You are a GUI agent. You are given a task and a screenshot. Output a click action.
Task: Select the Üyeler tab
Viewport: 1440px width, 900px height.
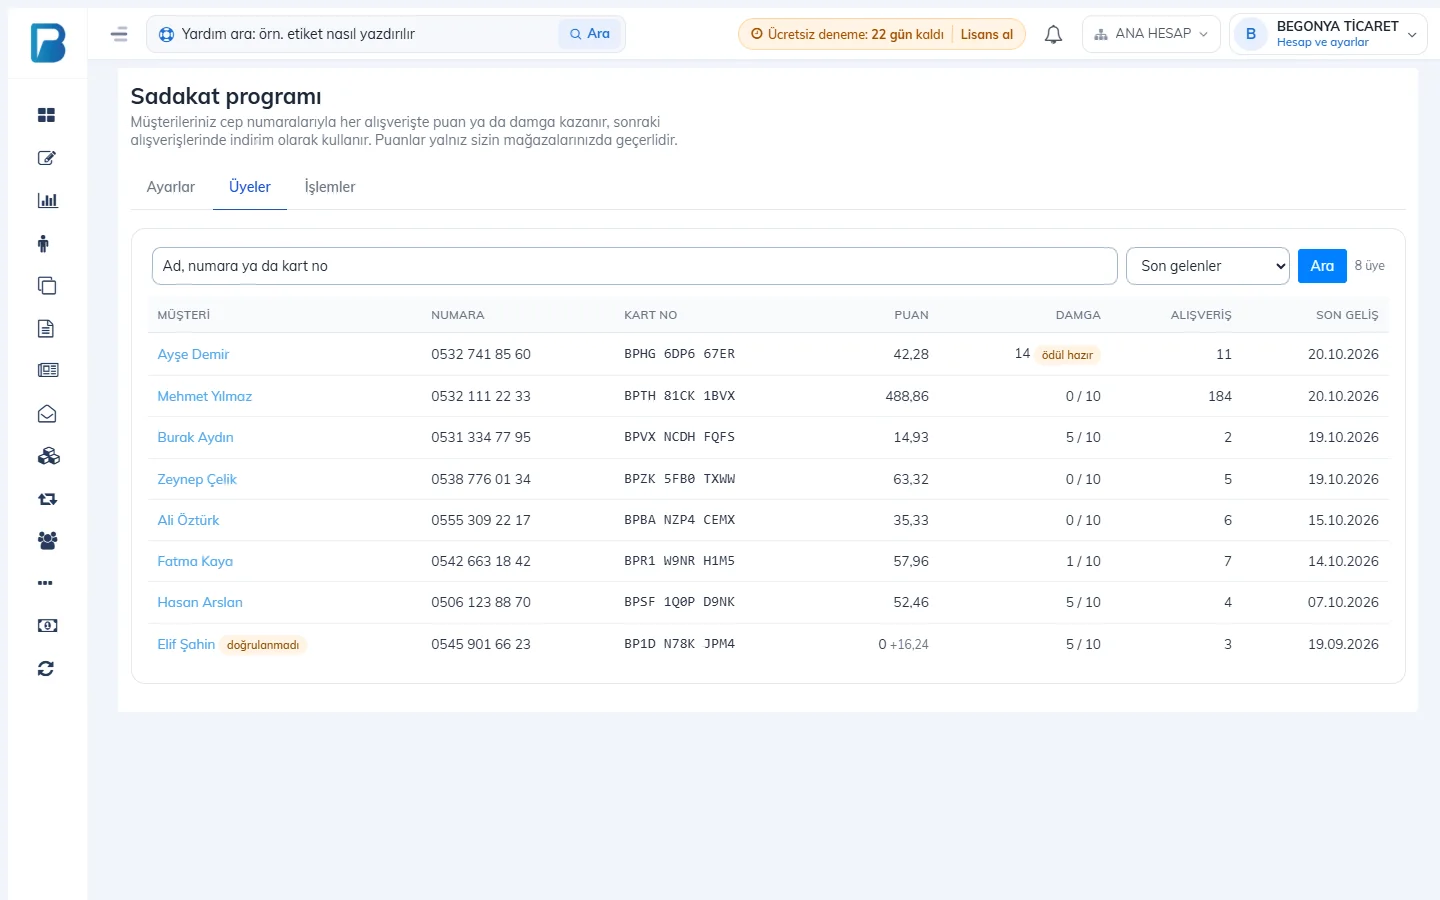click(250, 187)
